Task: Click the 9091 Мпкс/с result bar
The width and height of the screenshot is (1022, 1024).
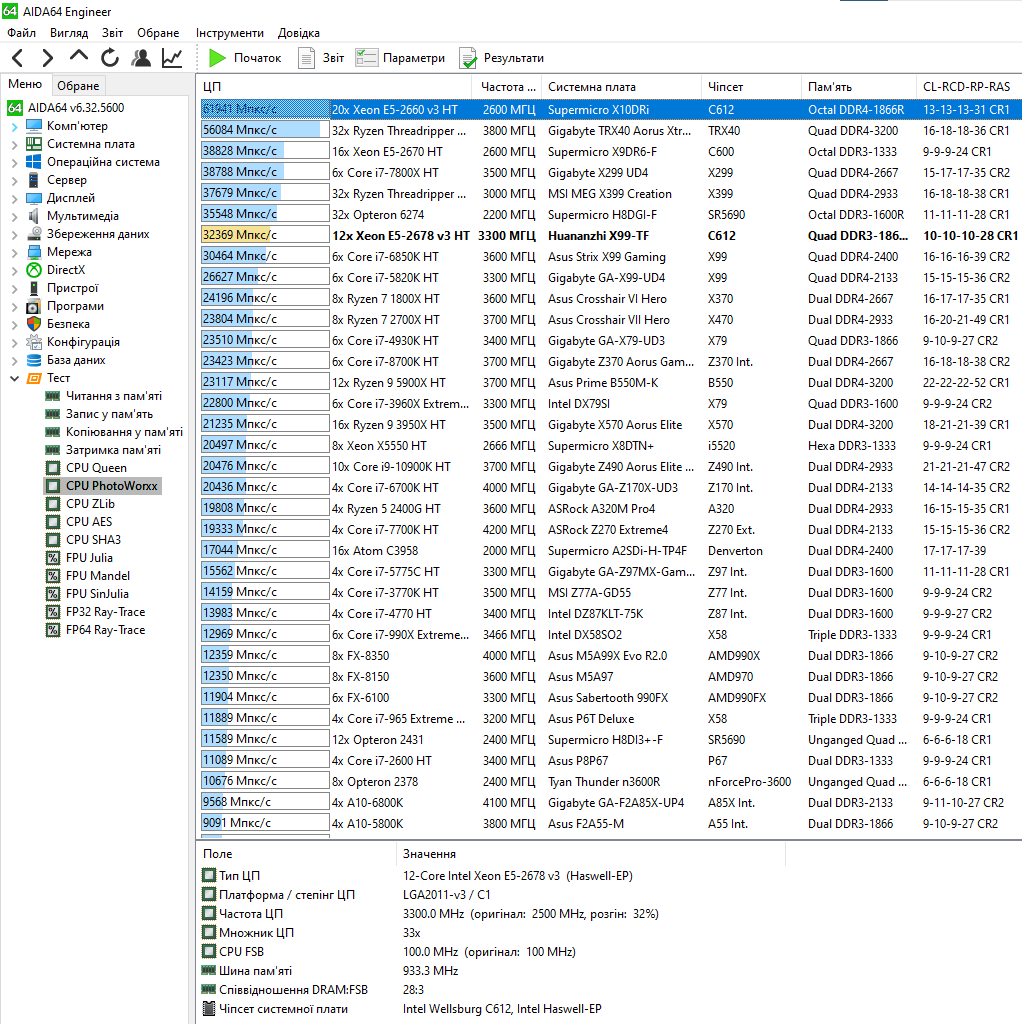Action: 265,823
